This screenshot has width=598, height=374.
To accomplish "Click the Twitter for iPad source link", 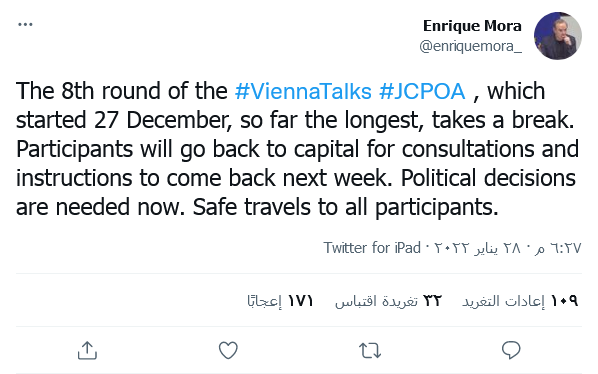I will (x=372, y=248).
